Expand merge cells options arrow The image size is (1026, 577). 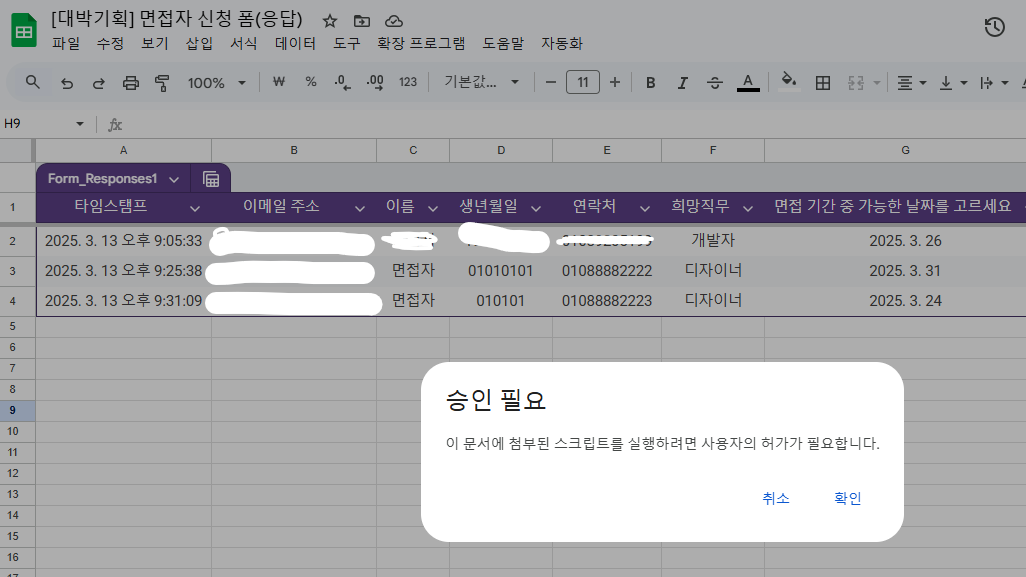(x=876, y=83)
